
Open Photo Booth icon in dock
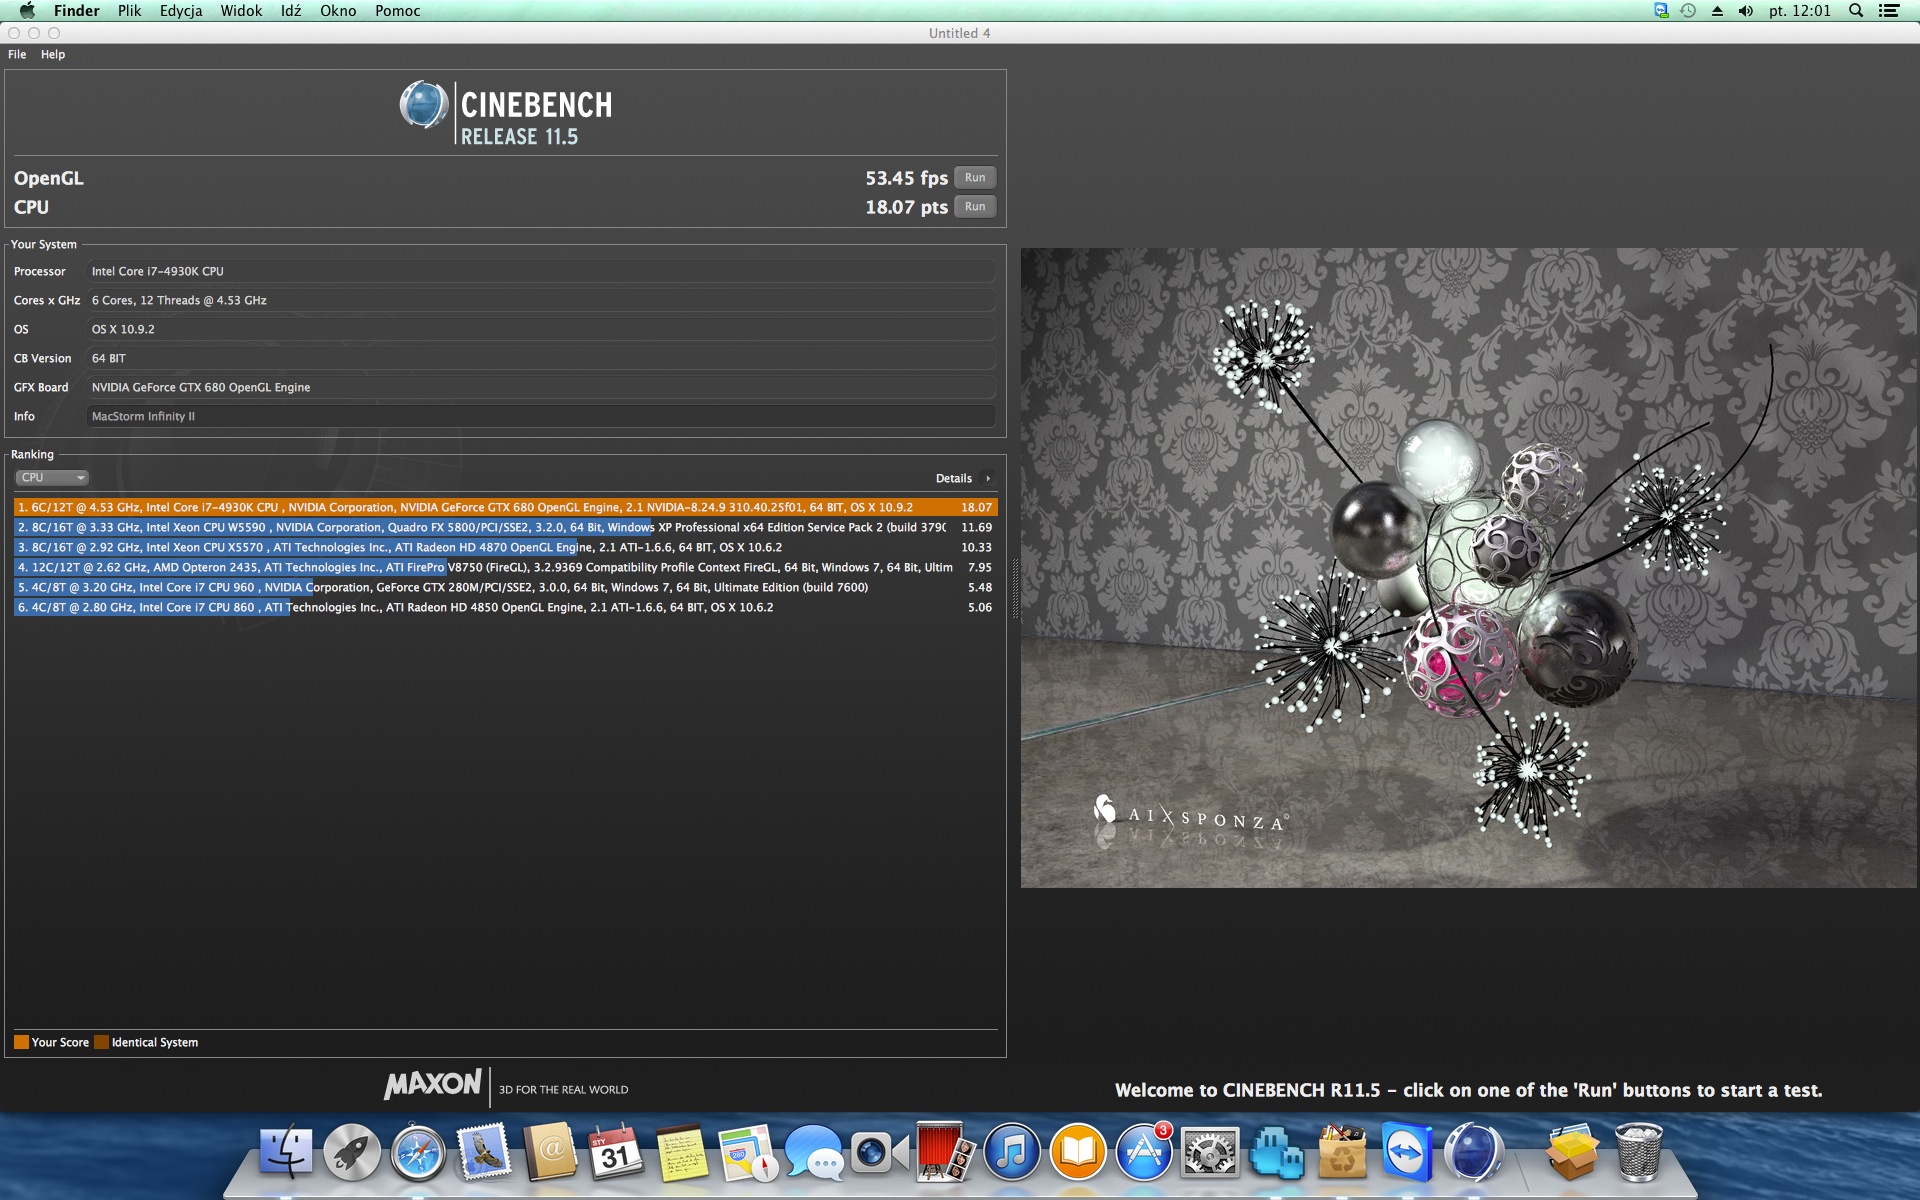(x=946, y=1153)
